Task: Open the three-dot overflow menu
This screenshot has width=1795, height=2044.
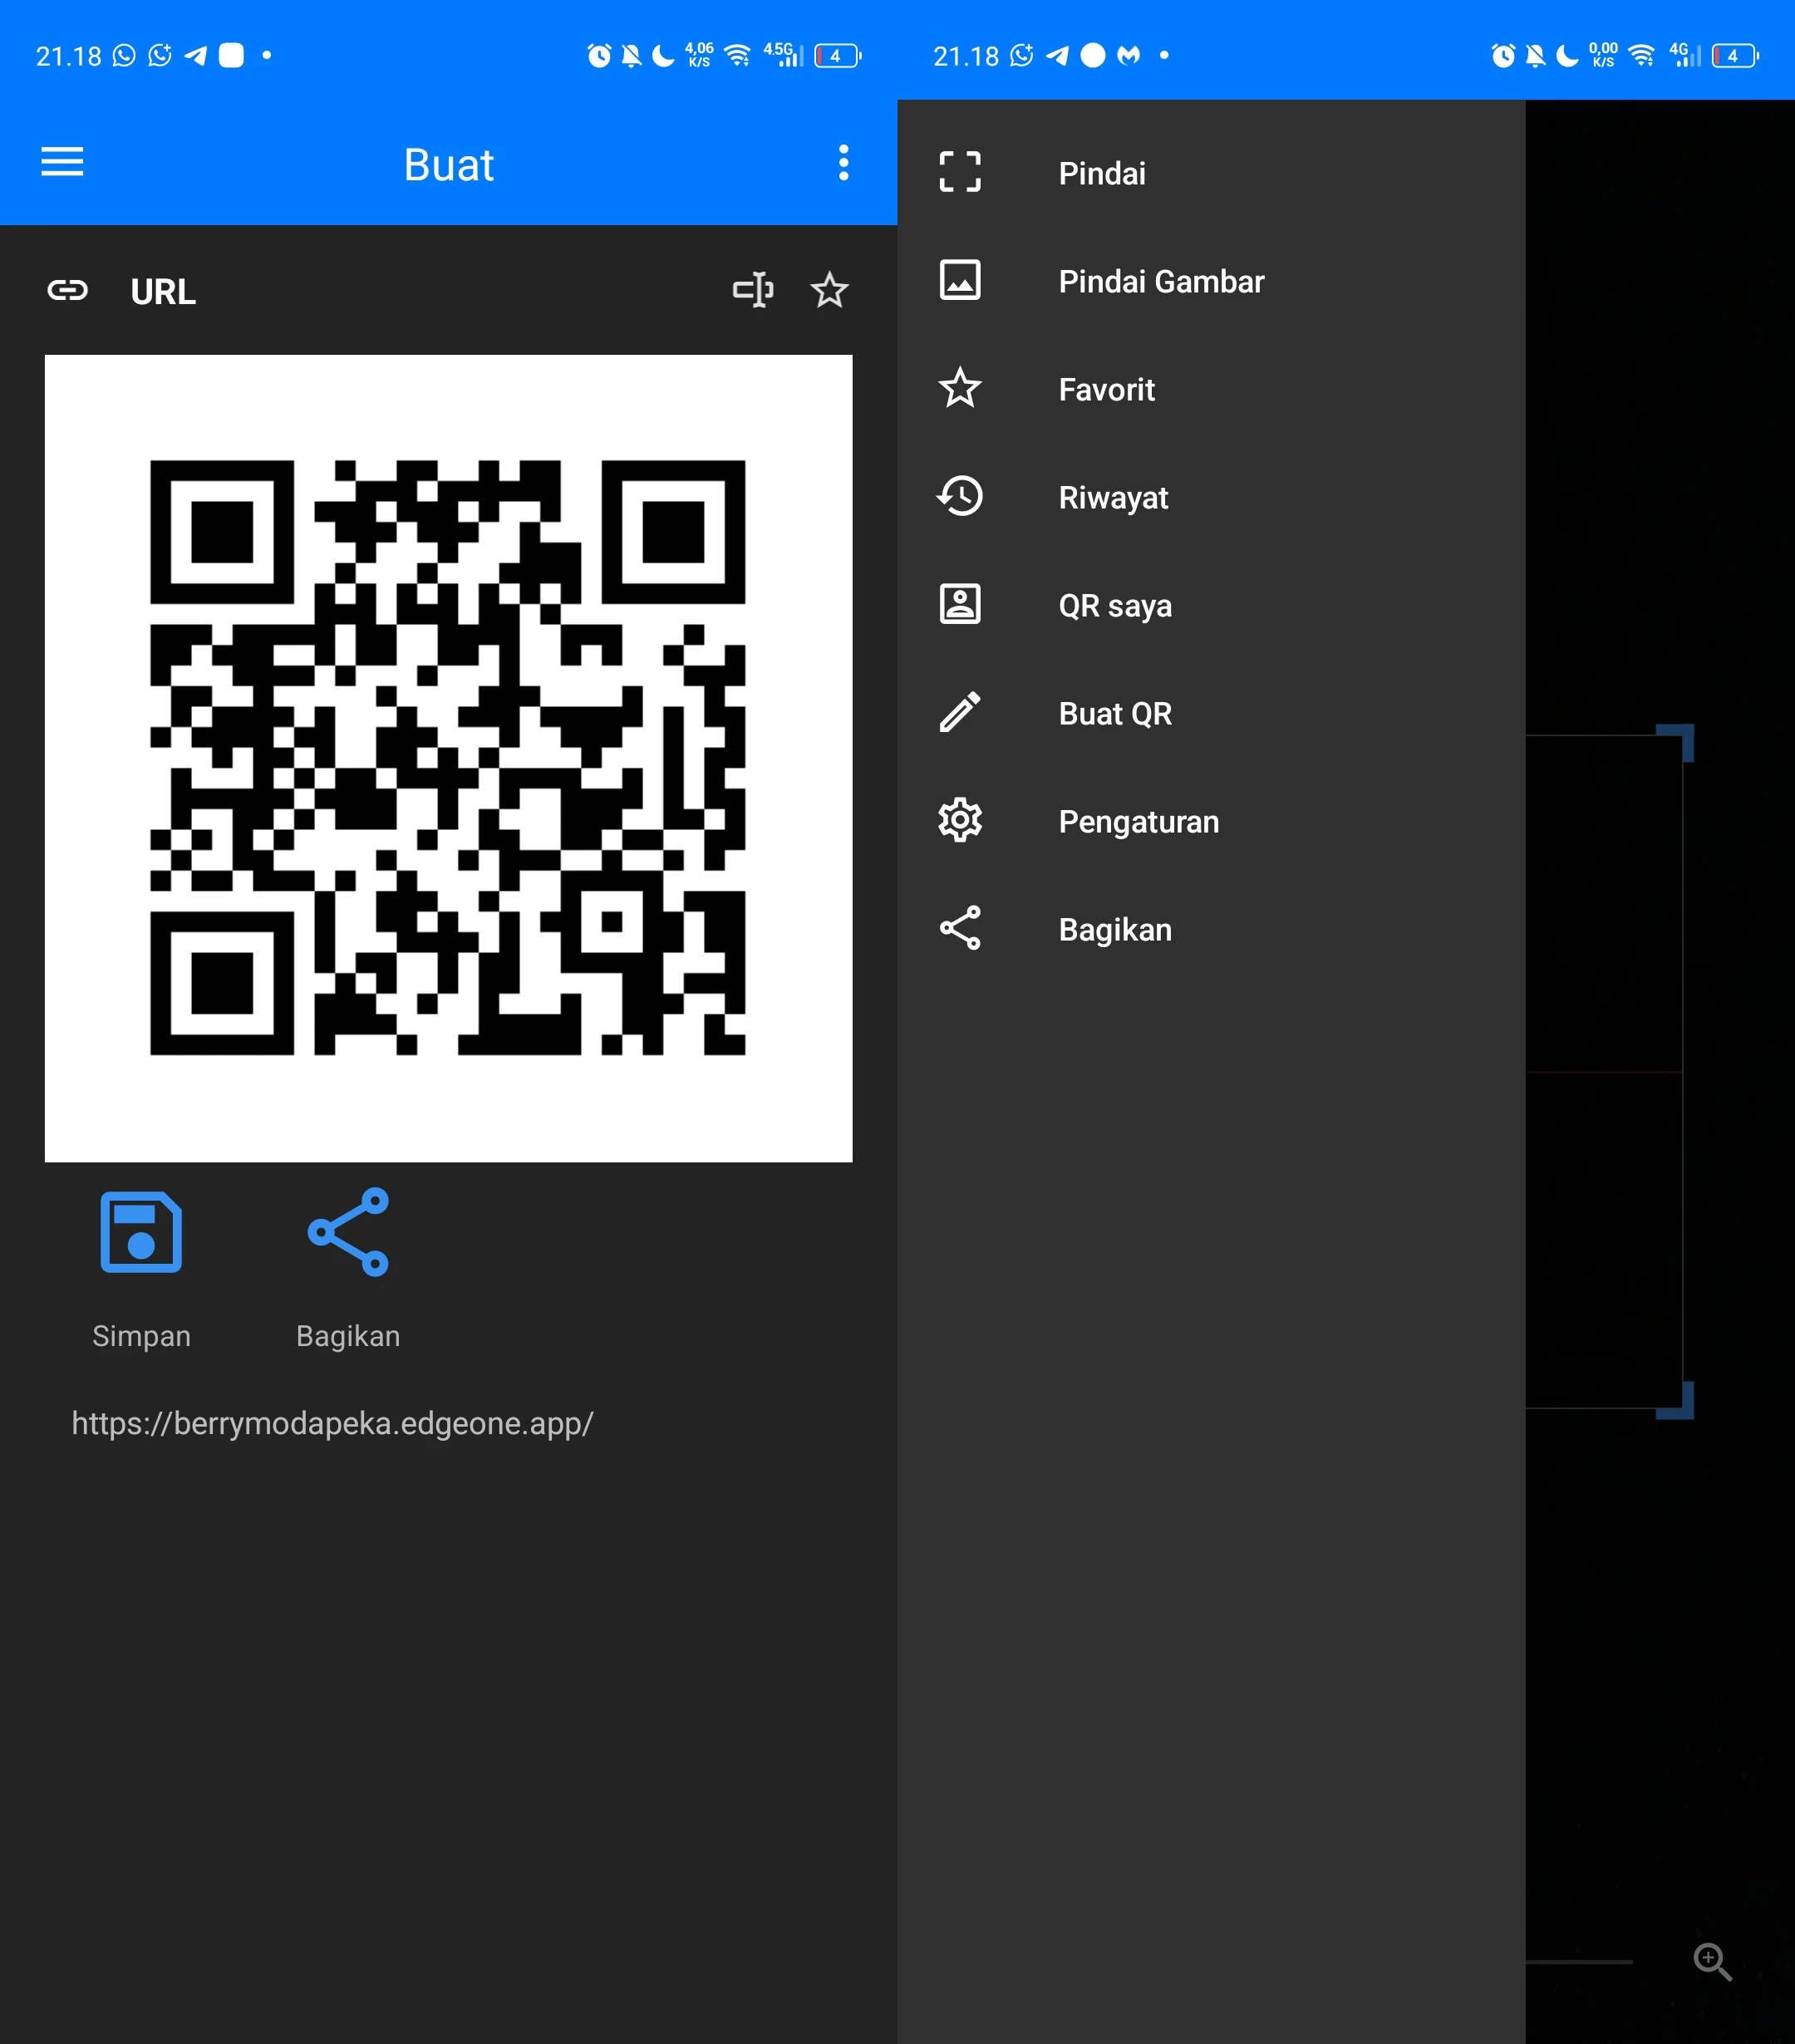Action: [x=843, y=163]
